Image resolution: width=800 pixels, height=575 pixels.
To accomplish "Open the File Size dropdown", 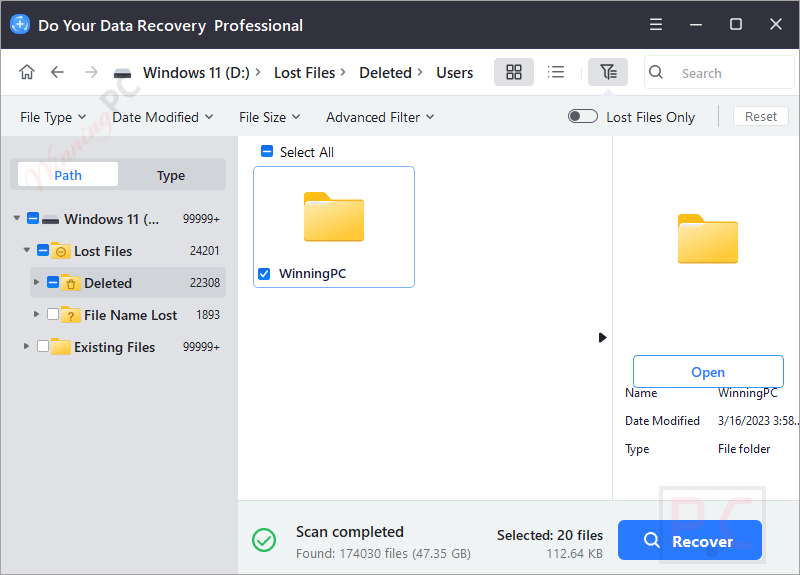I will 269,117.
